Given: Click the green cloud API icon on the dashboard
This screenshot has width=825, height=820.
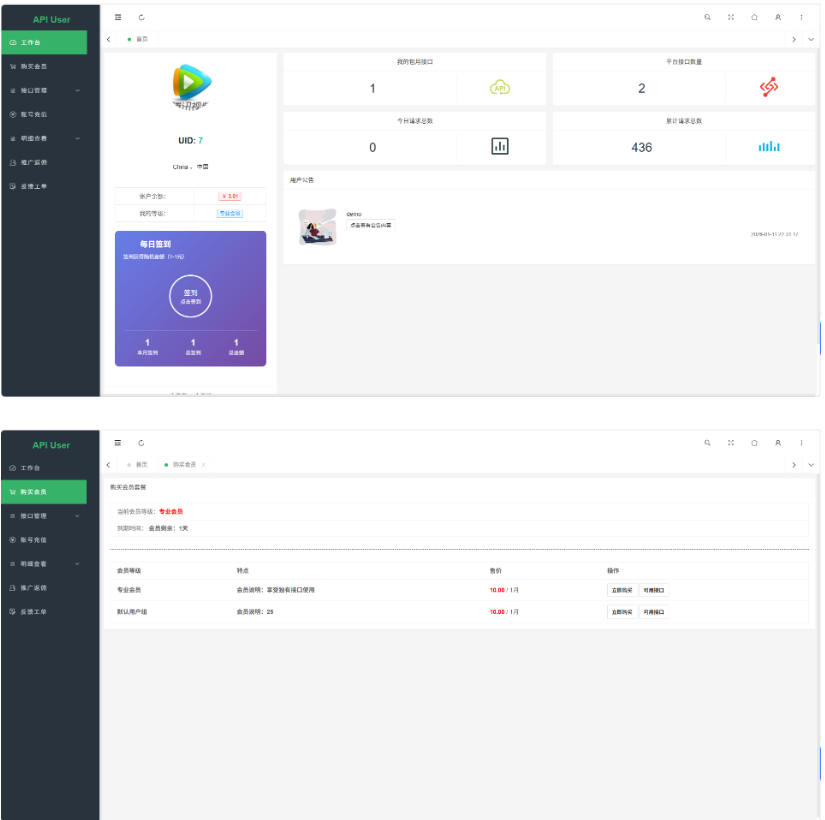Looking at the screenshot, I should (500, 88).
